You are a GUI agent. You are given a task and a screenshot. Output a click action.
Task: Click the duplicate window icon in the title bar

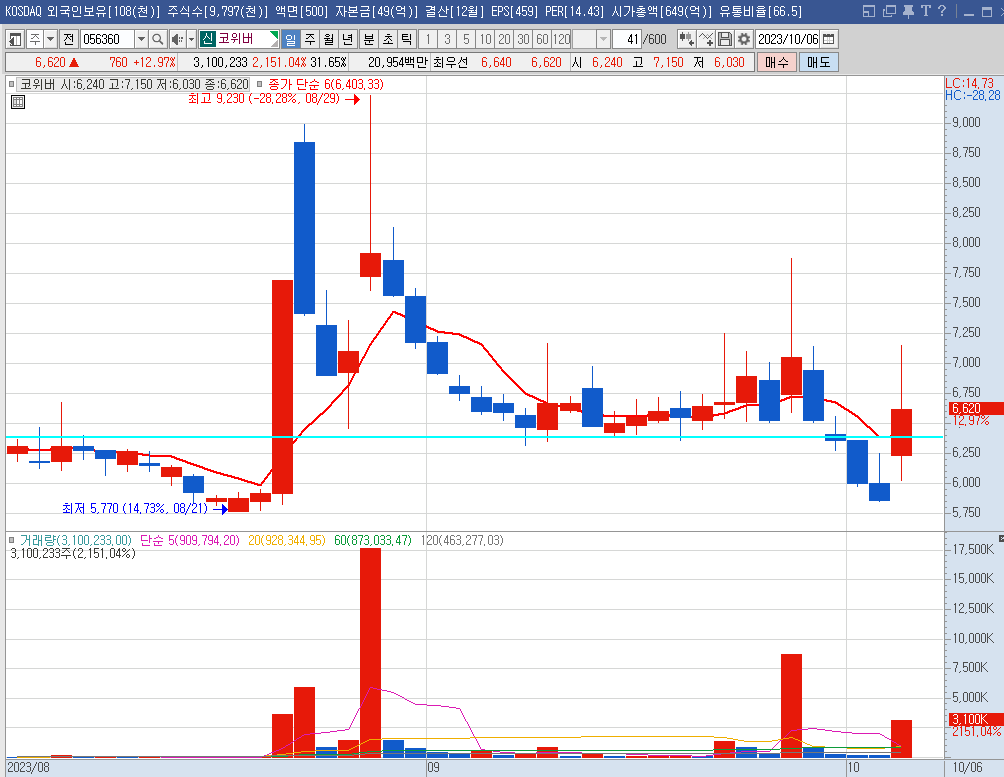click(x=889, y=11)
